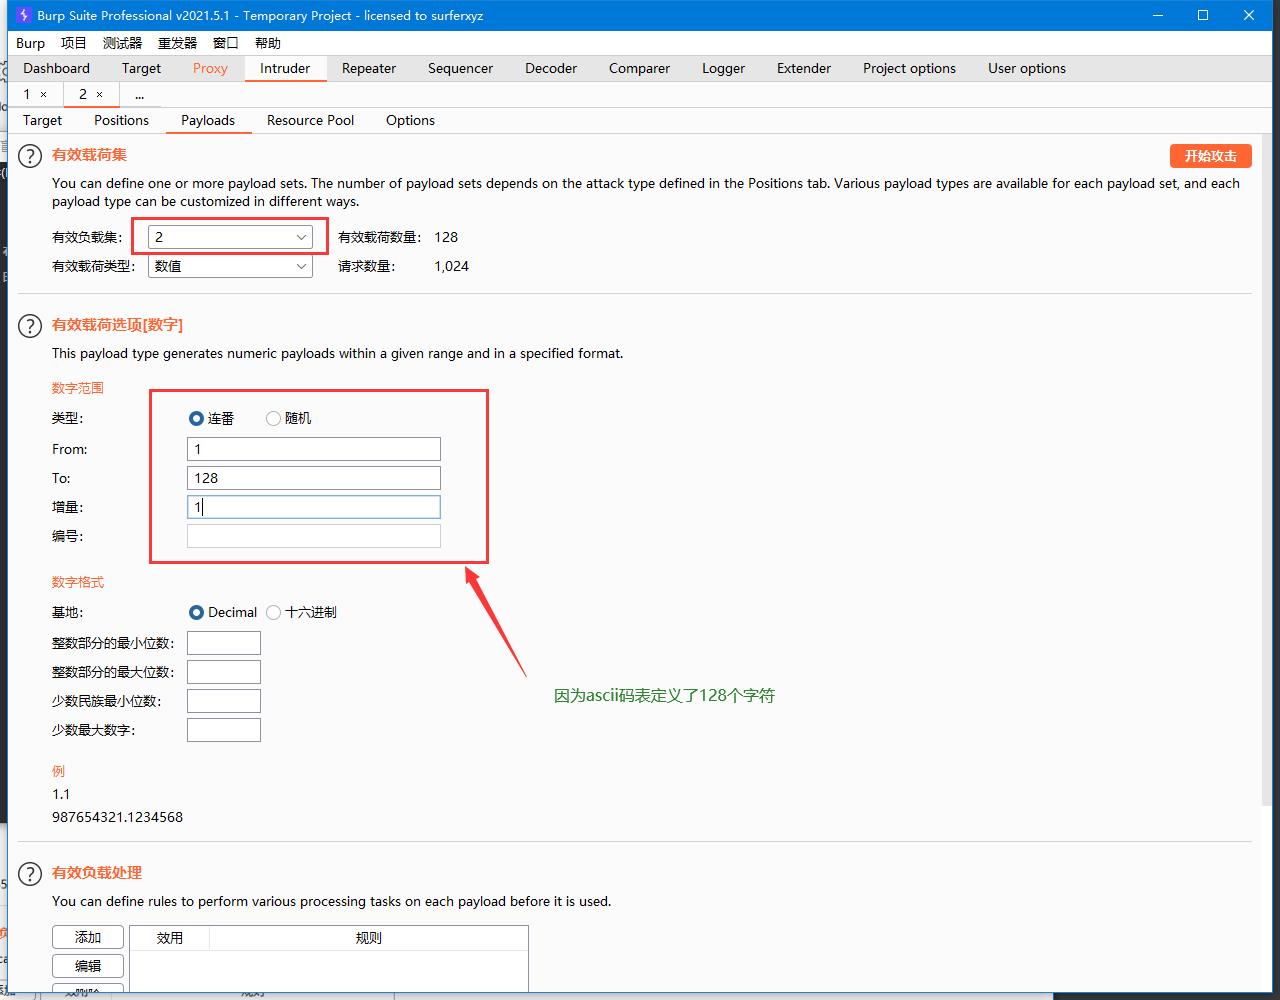The width and height of the screenshot is (1280, 1000).
Task: Open the User options tab
Action: point(1027,68)
